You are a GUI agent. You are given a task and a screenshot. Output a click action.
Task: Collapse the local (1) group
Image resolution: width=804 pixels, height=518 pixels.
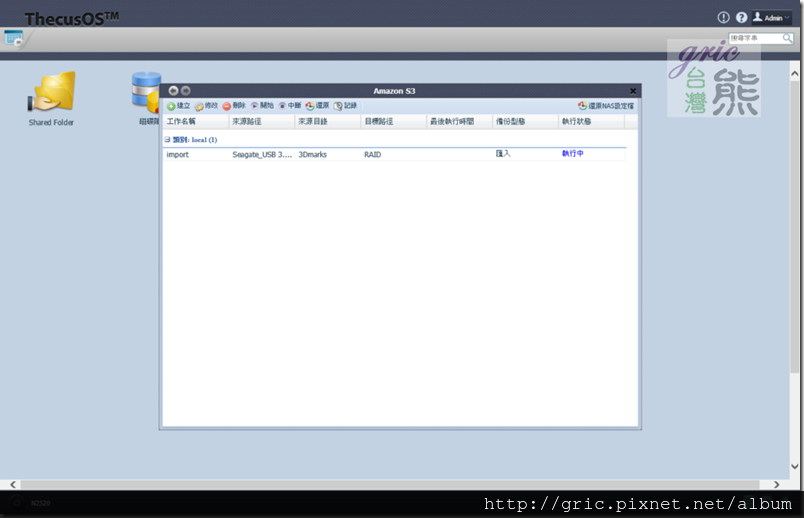coord(167,140)
